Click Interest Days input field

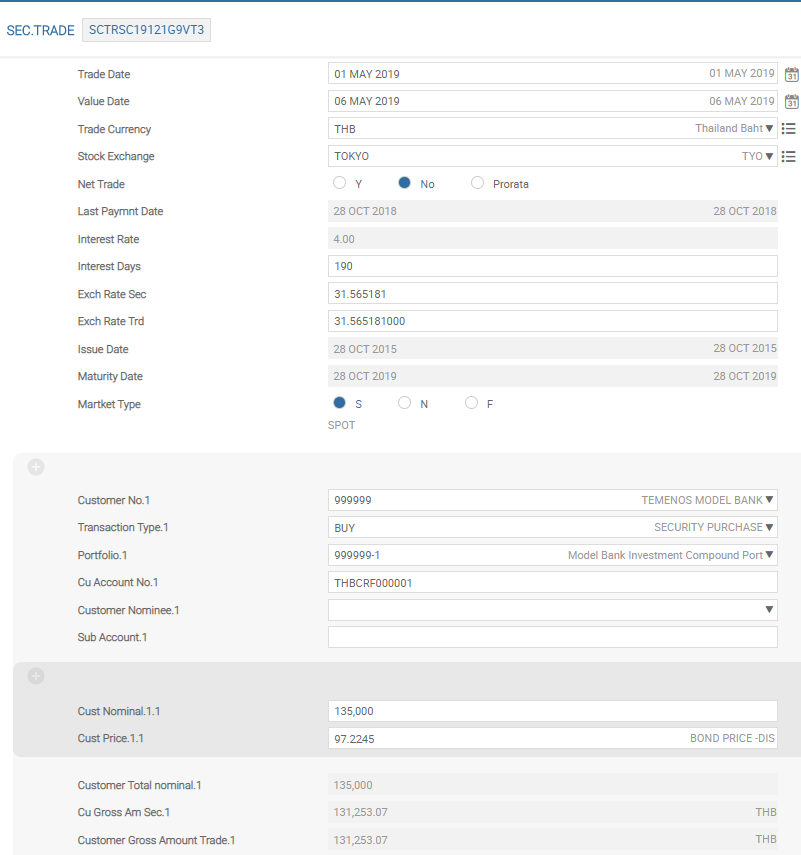tap(552, 266)
